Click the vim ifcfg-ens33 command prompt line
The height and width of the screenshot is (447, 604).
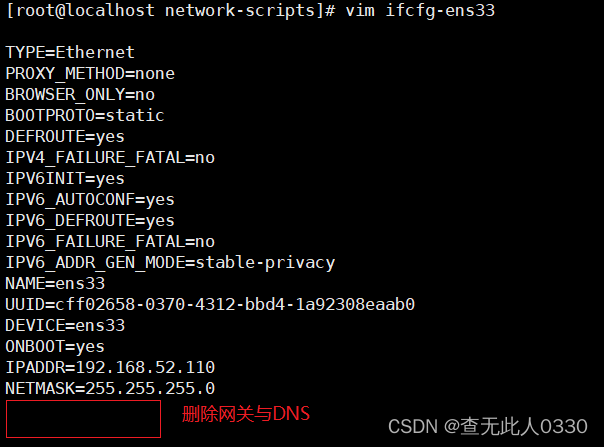pyautogui.click(x=250, y=10)
